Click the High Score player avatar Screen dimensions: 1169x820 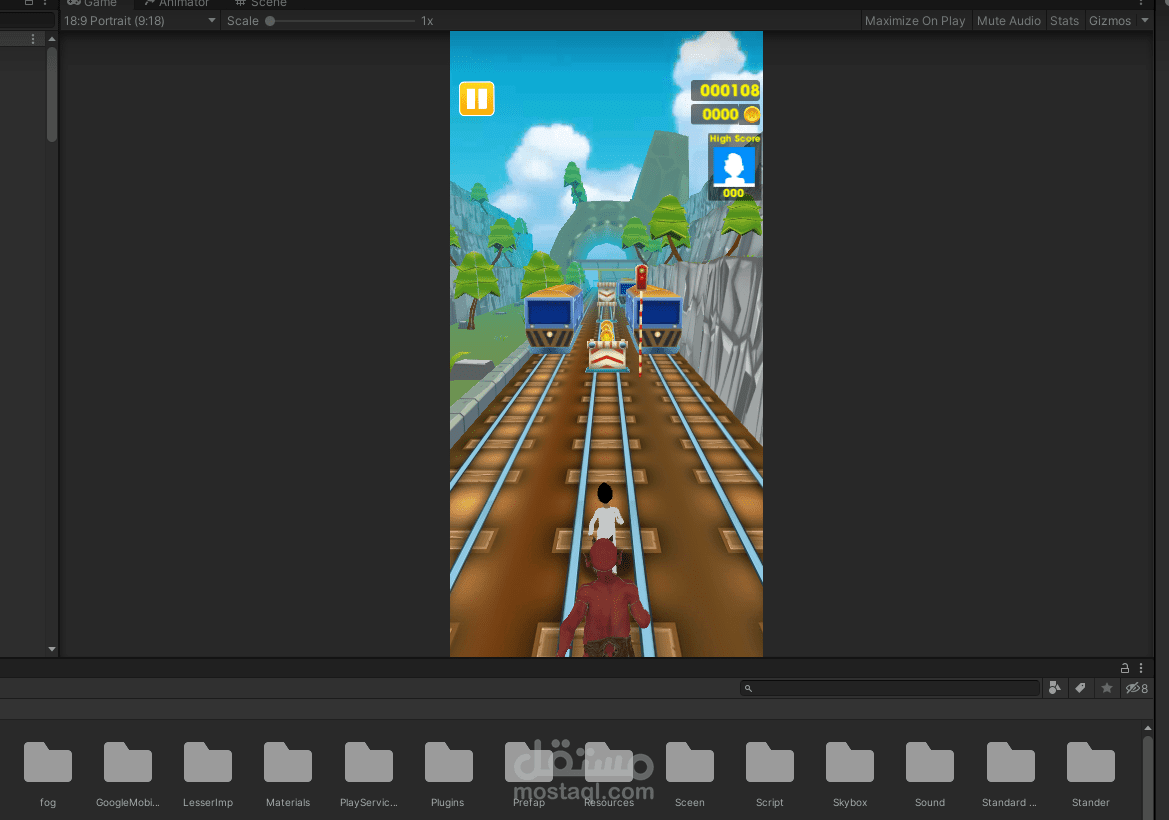(x=734, y=166)
